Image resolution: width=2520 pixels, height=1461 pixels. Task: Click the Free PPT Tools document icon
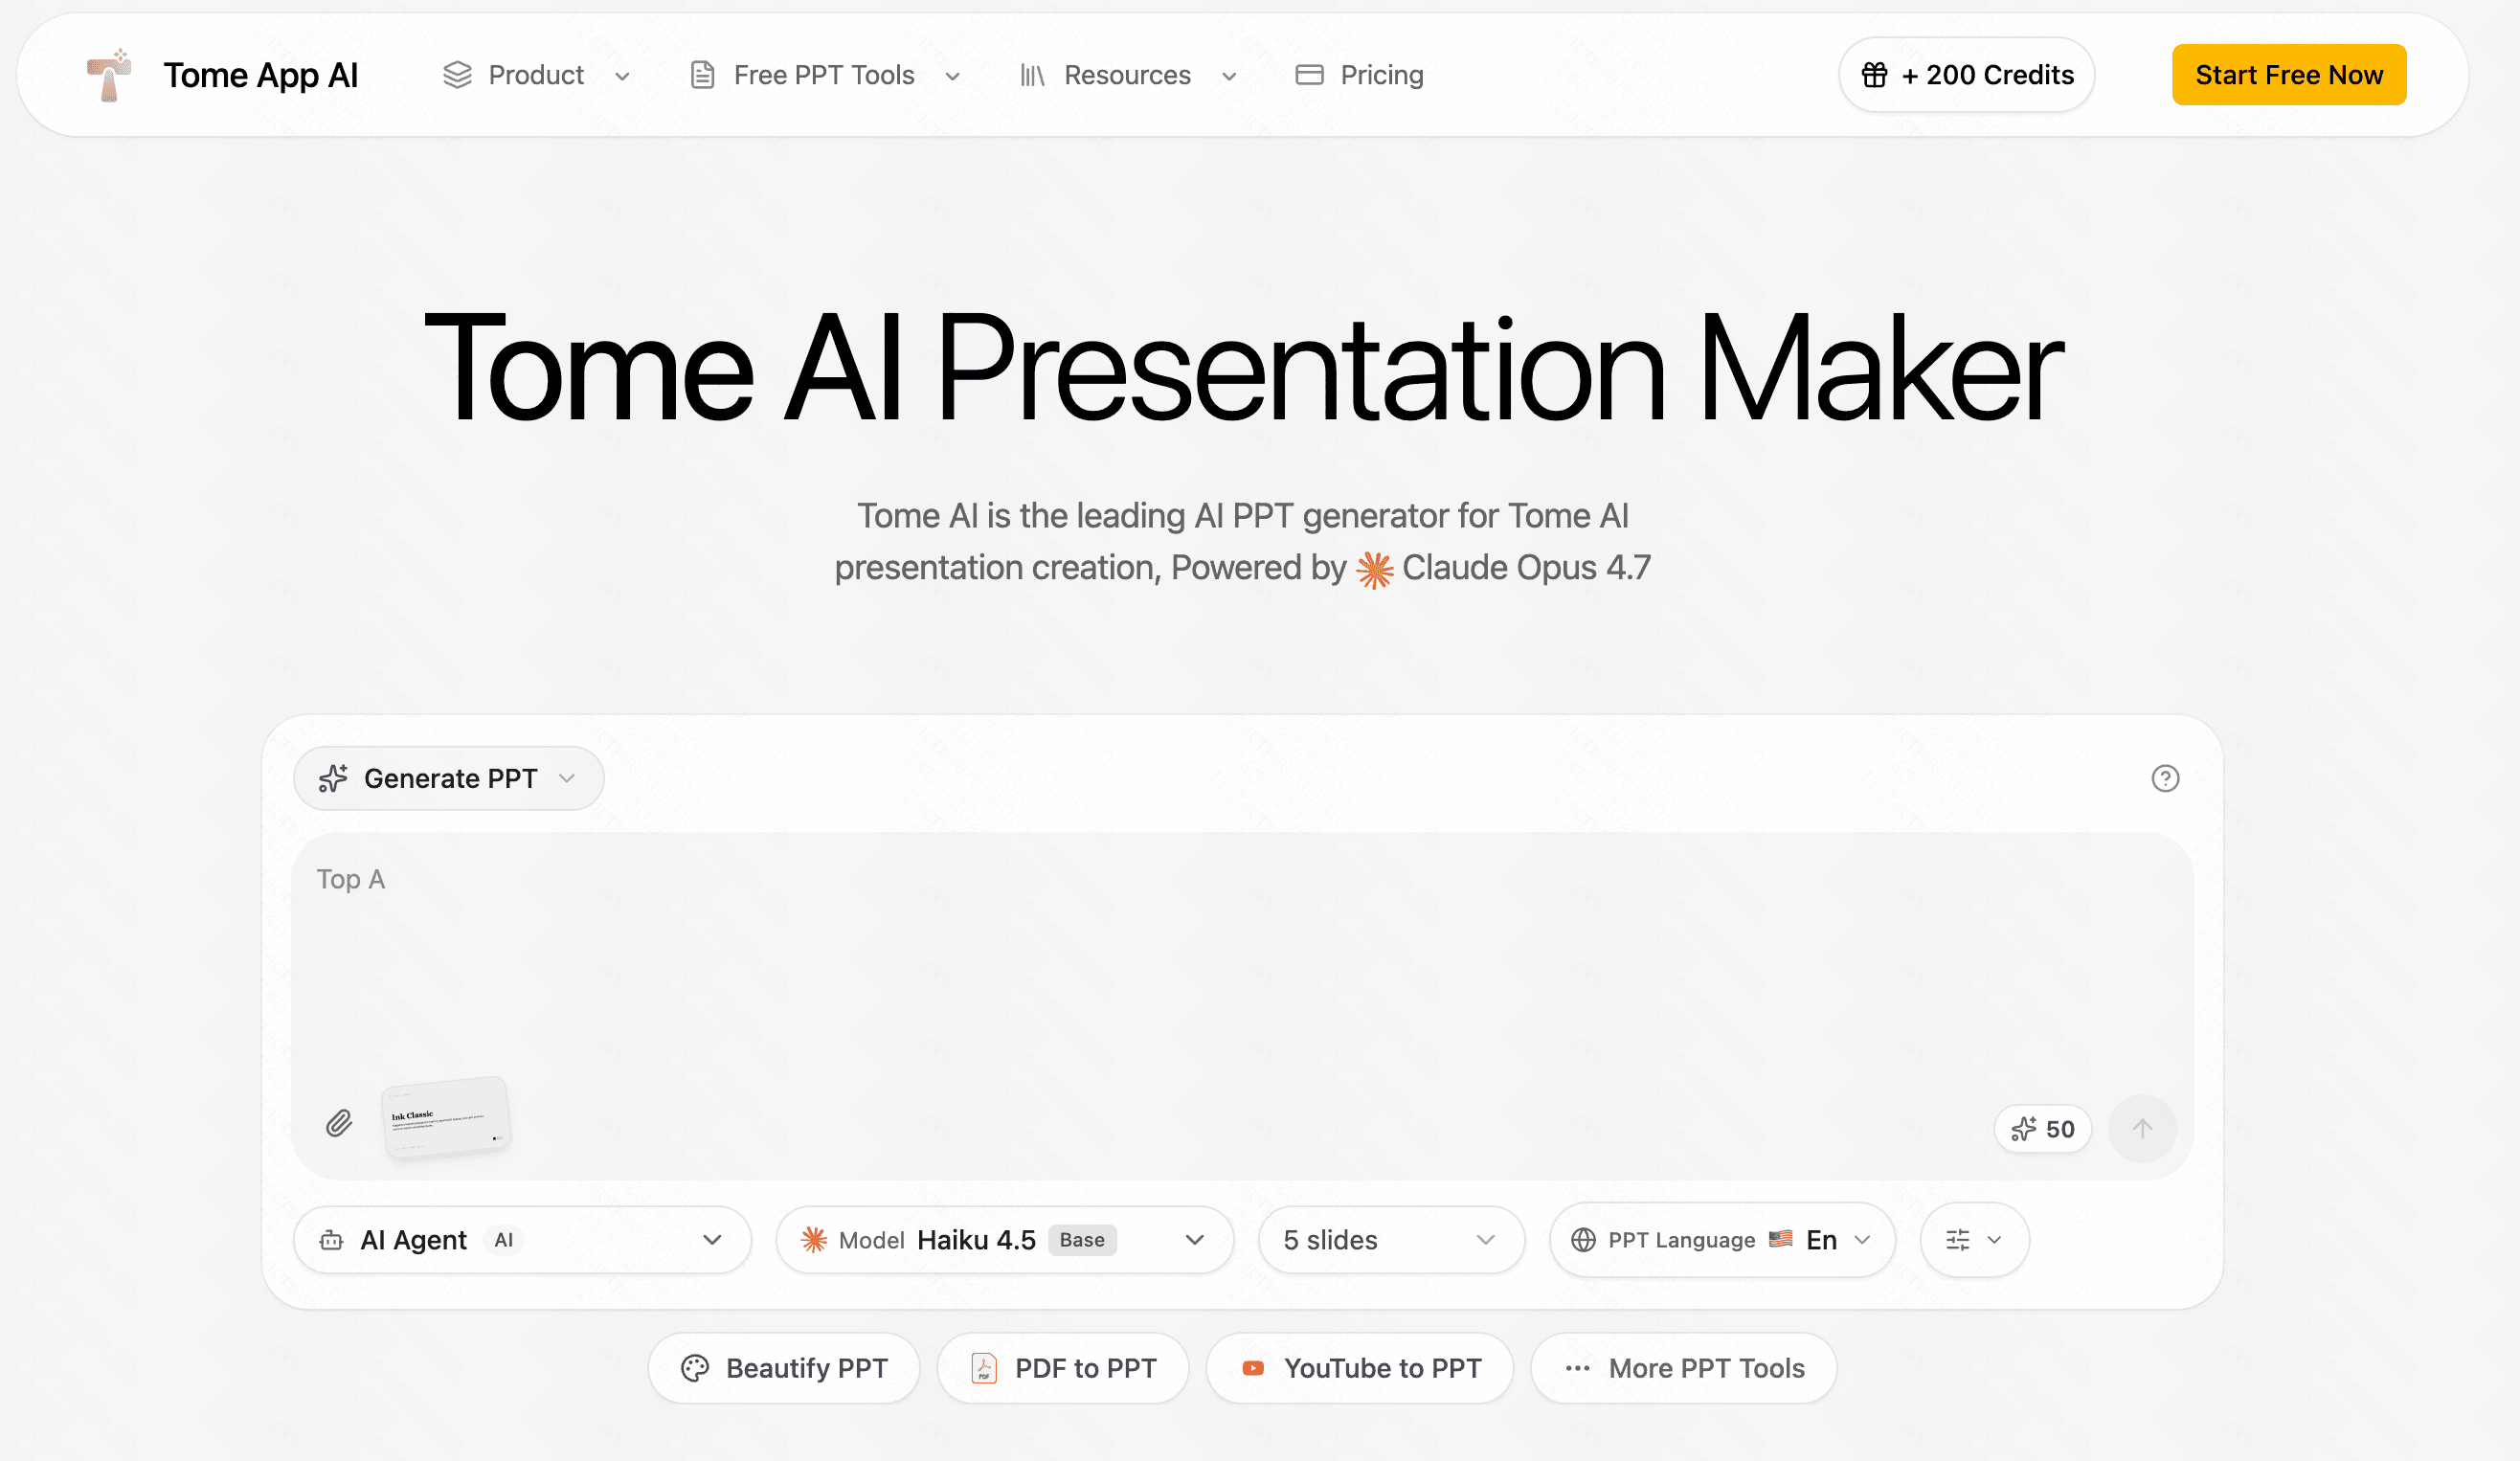(703, 75)
